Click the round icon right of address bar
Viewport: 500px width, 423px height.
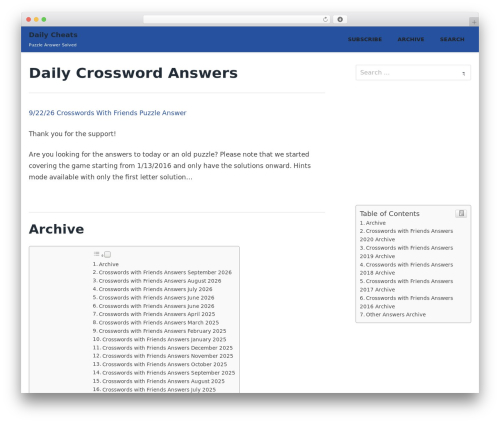pyautogui.click(x=340, y=20)
